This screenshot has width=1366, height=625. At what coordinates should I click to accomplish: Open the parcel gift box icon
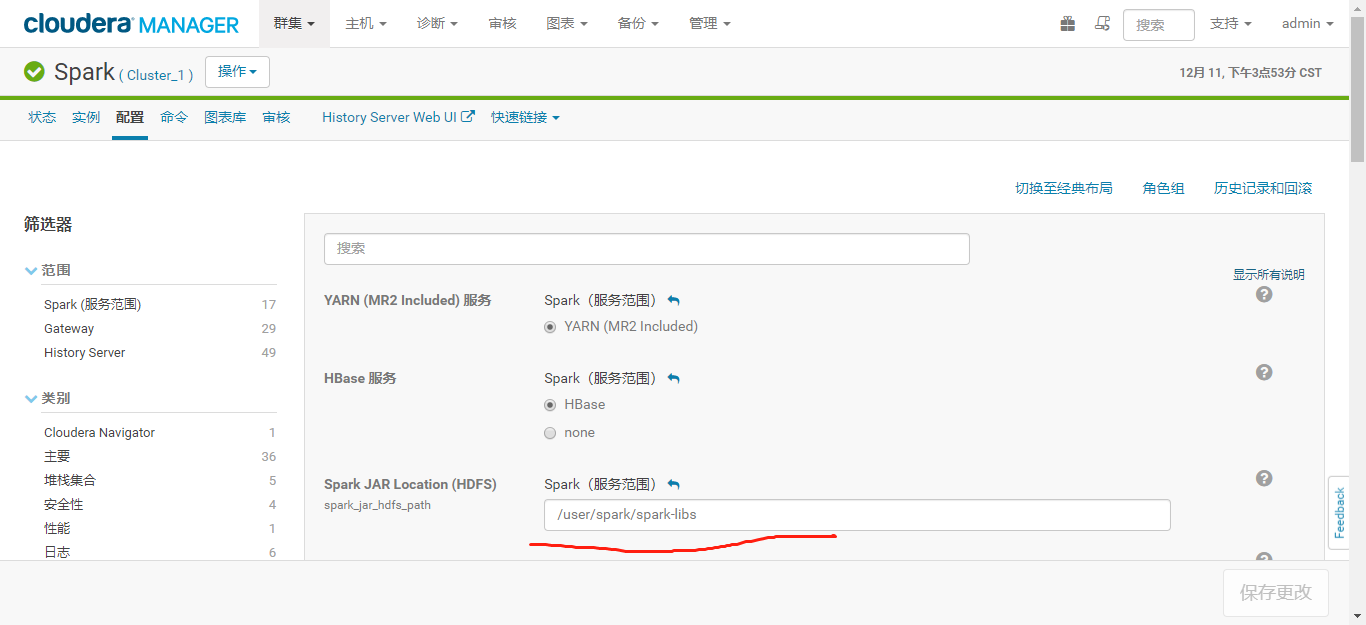pos(1068,24)
